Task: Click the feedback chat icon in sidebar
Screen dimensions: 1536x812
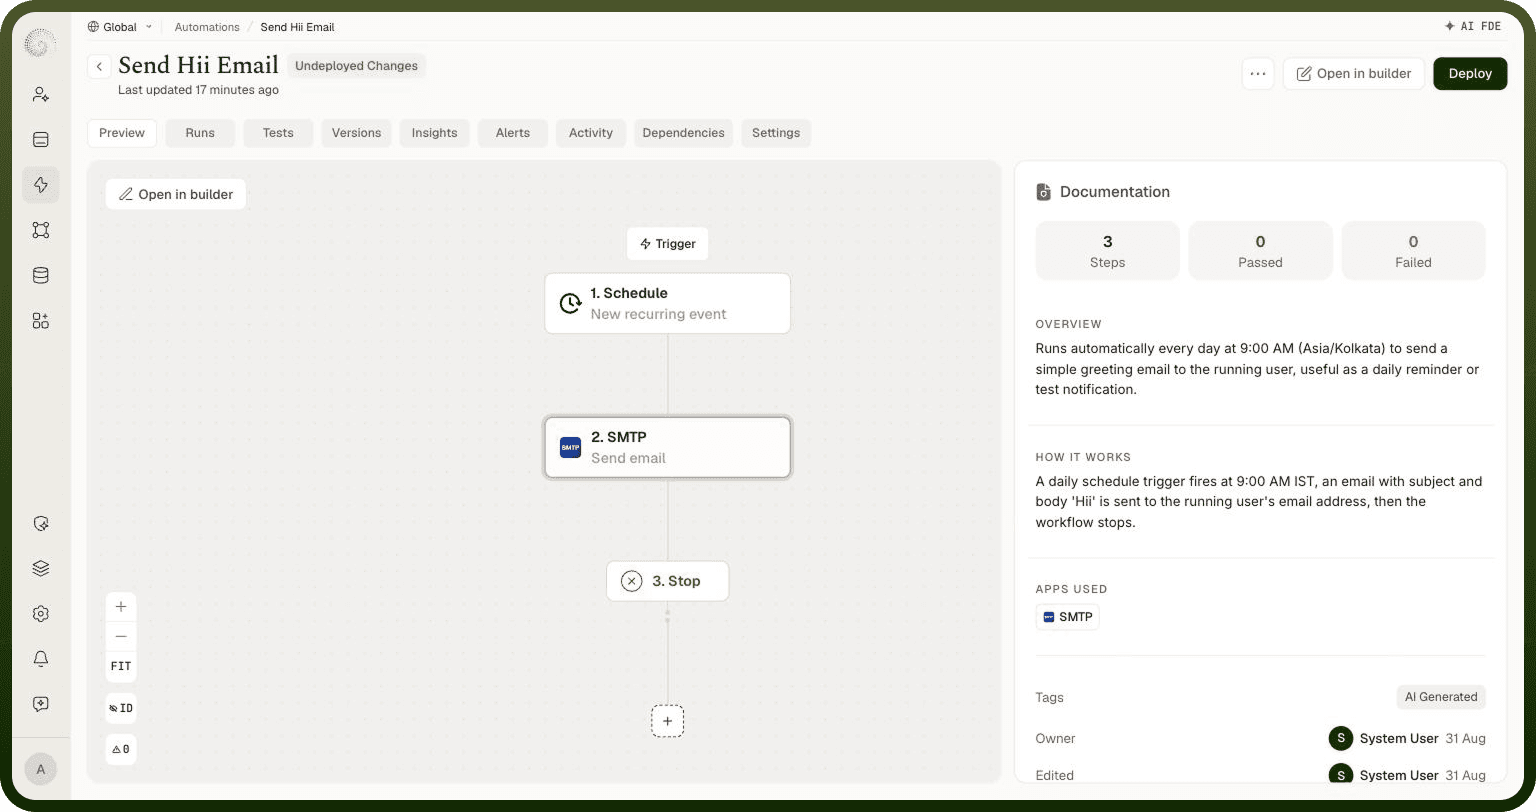Action: 41,704
